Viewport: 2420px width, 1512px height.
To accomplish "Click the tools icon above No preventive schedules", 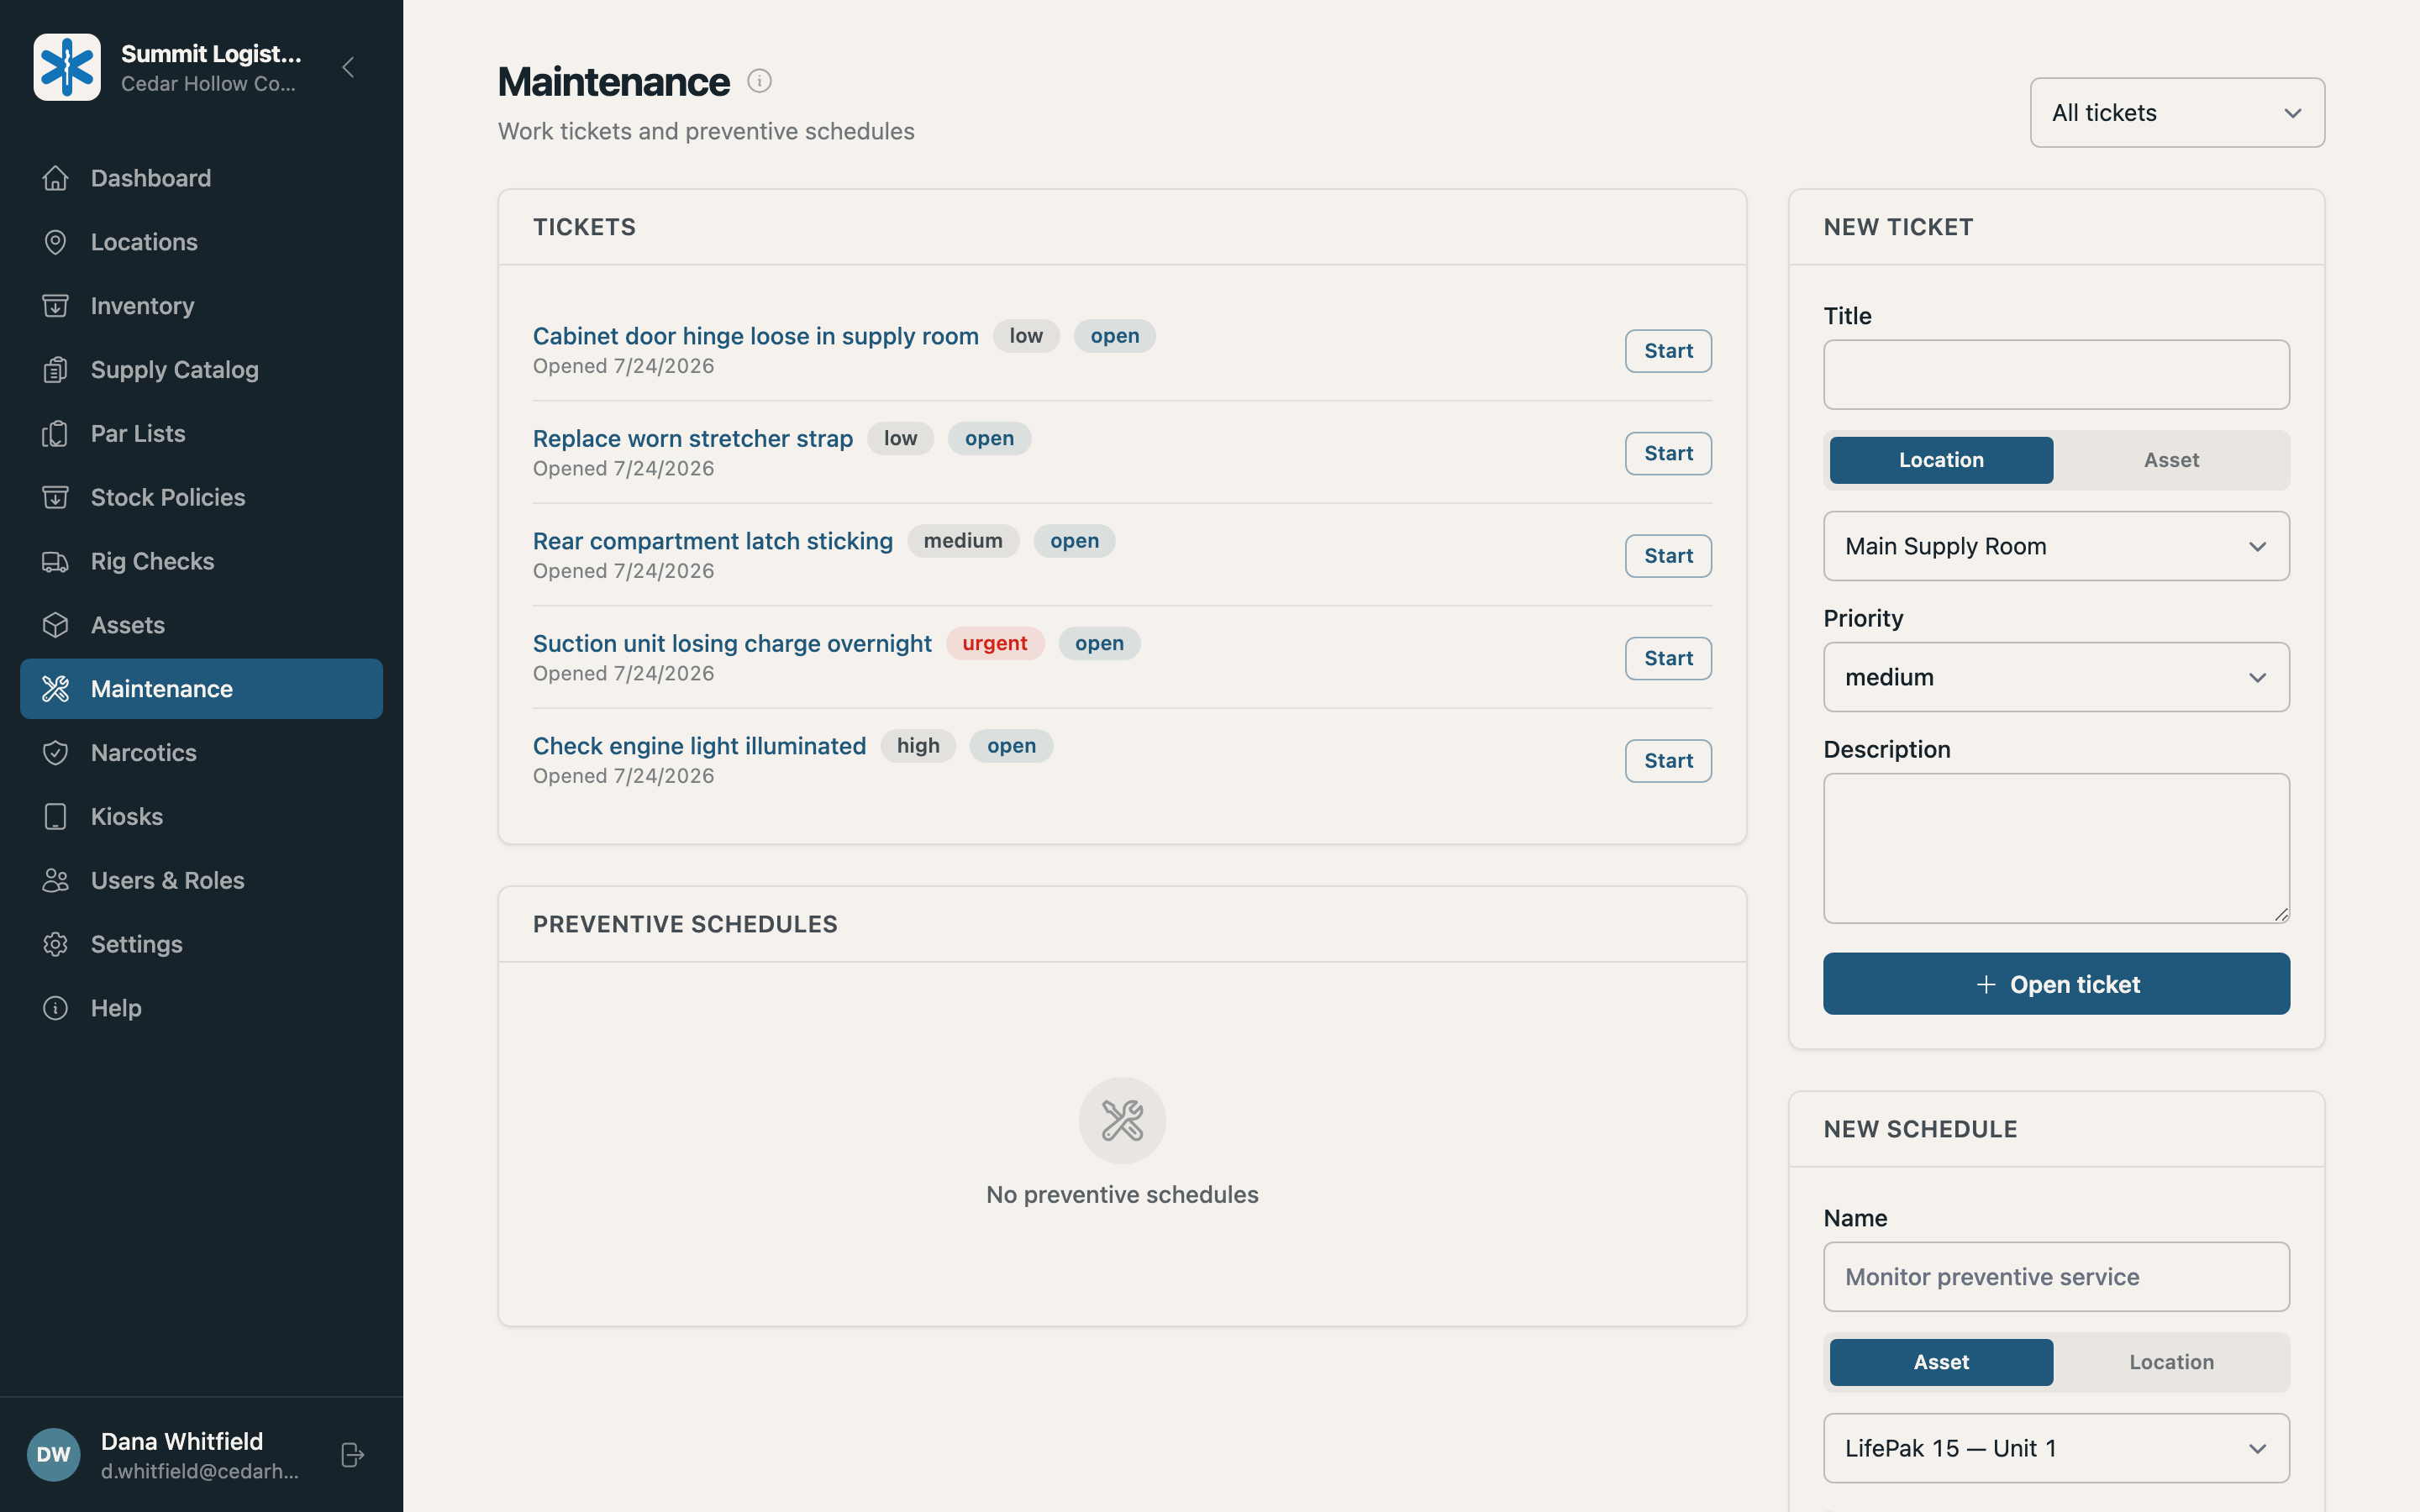I will pyautogui.click(x=1122, y=1120).
